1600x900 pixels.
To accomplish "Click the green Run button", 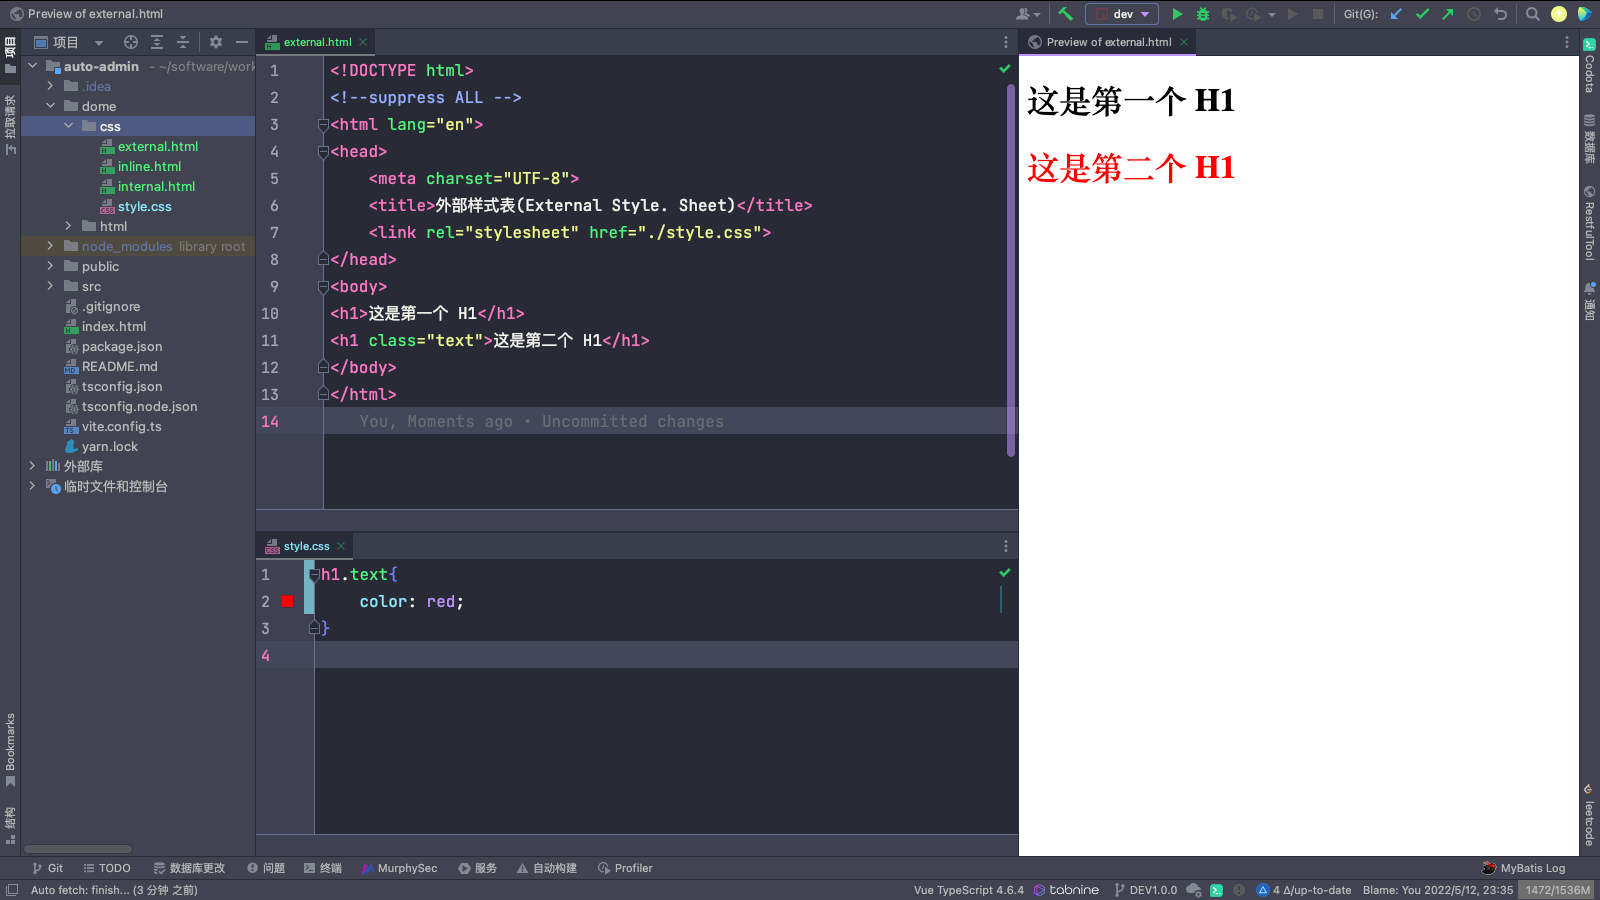I will 1177,14.
